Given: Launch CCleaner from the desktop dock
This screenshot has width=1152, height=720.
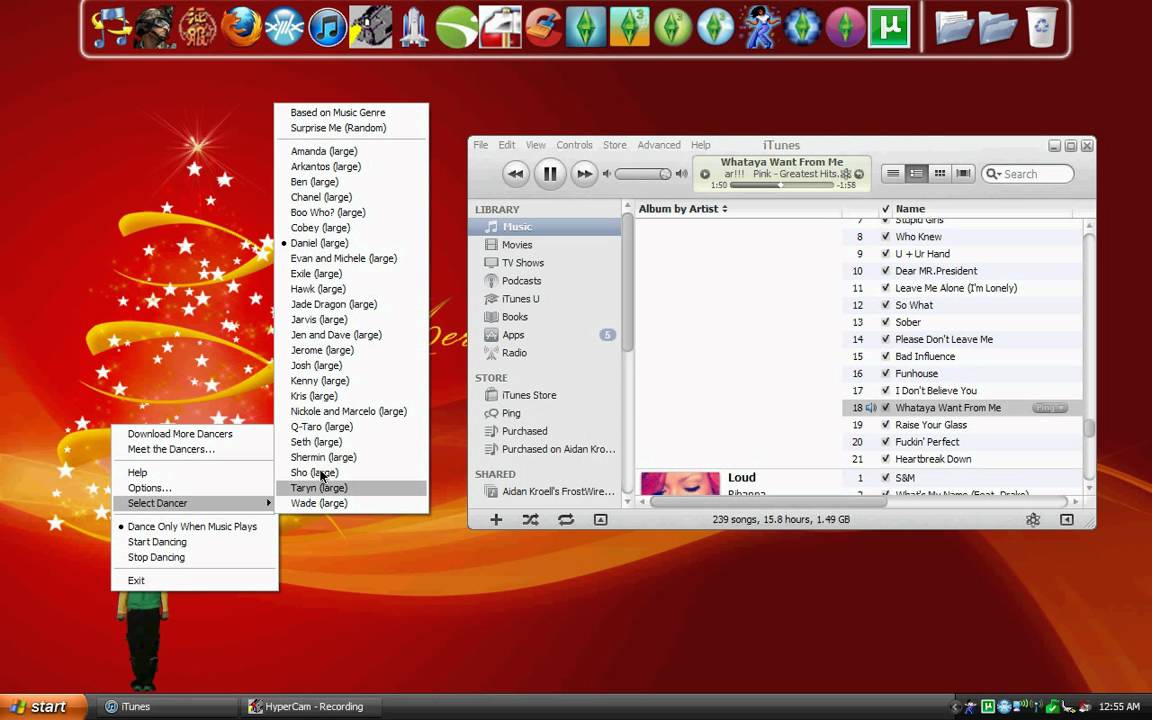Looking at the screenshot, I should 544,28.
